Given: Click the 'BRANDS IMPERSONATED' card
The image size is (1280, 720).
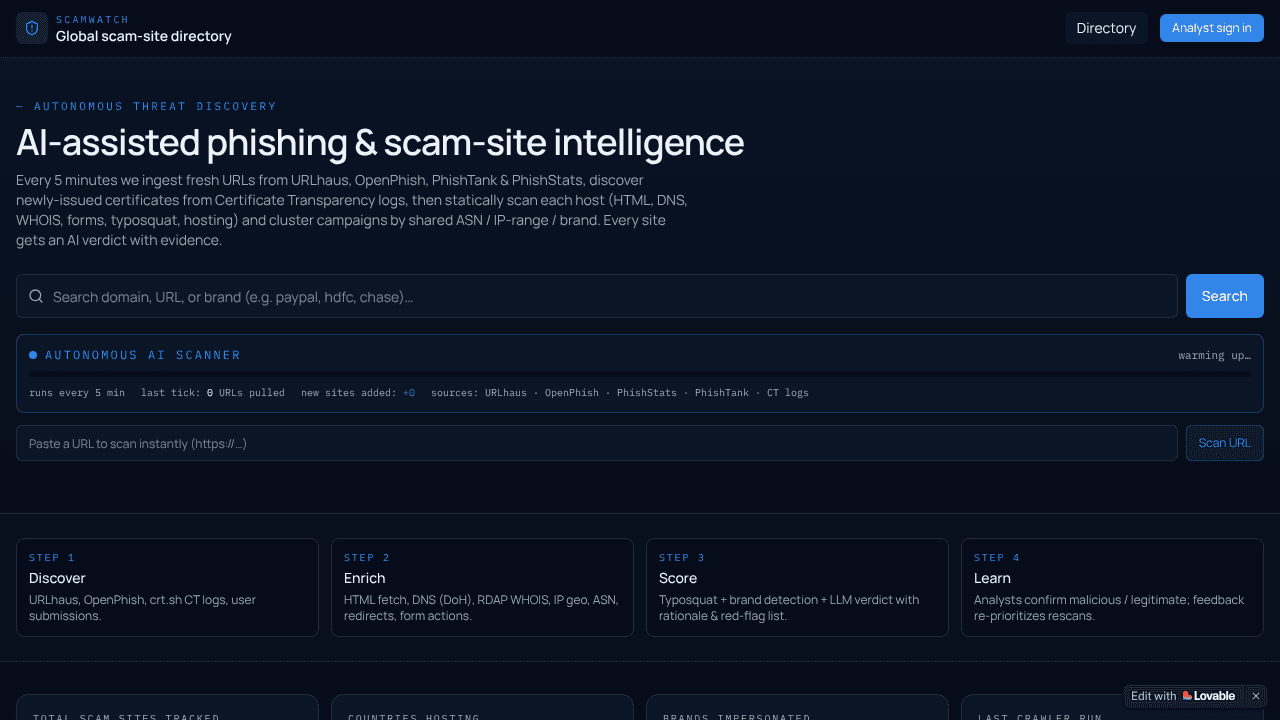Looking at the screenshot, I should [797, 707].
